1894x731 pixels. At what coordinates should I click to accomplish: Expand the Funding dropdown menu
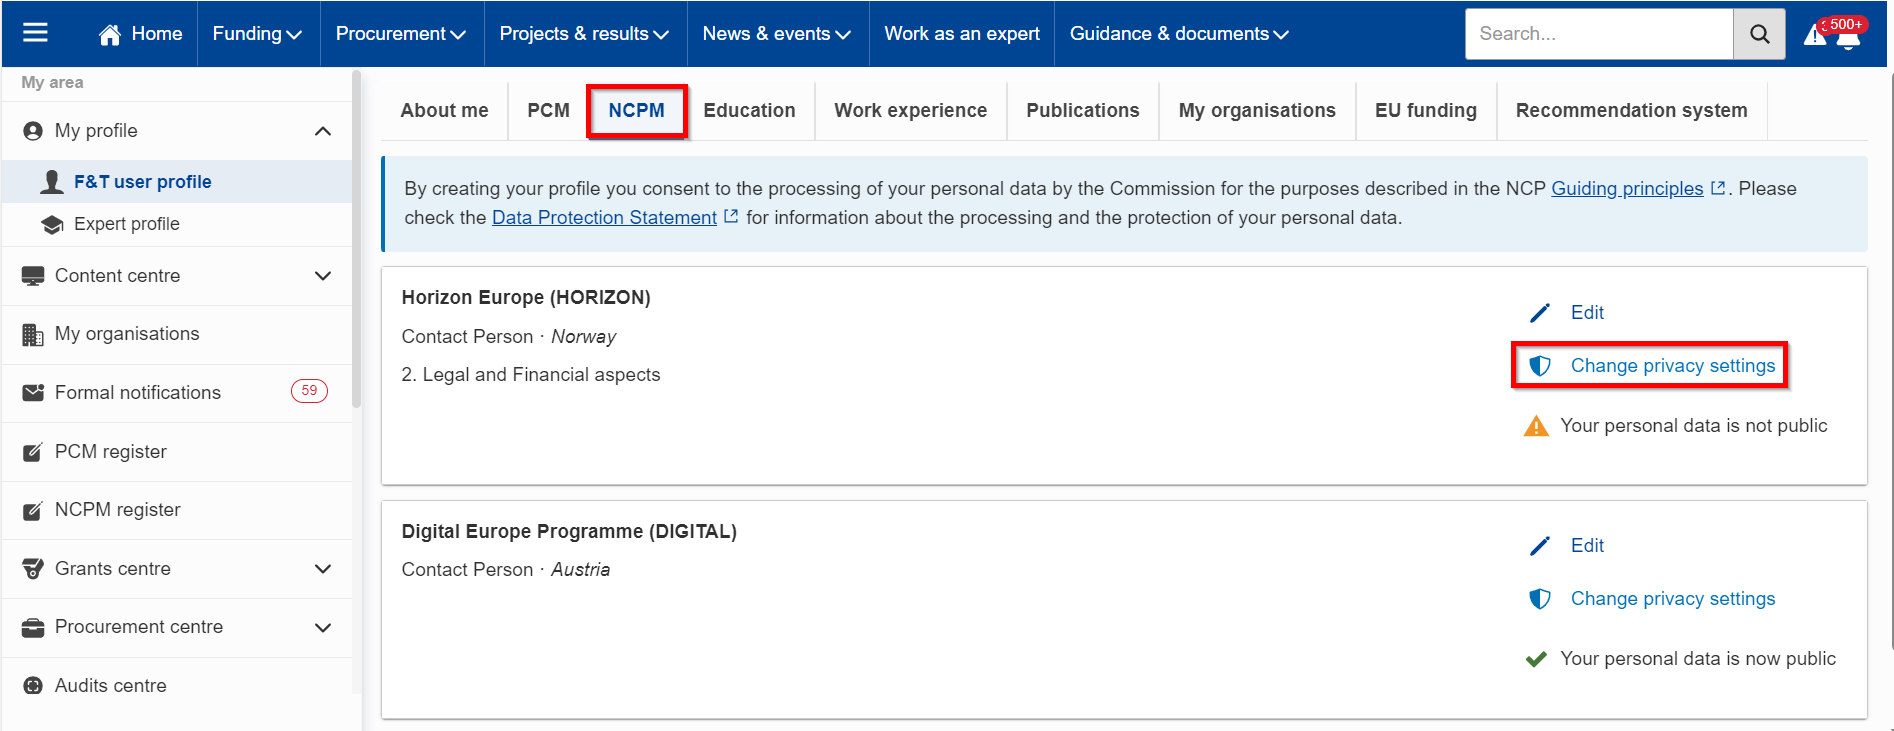point(257,34)
